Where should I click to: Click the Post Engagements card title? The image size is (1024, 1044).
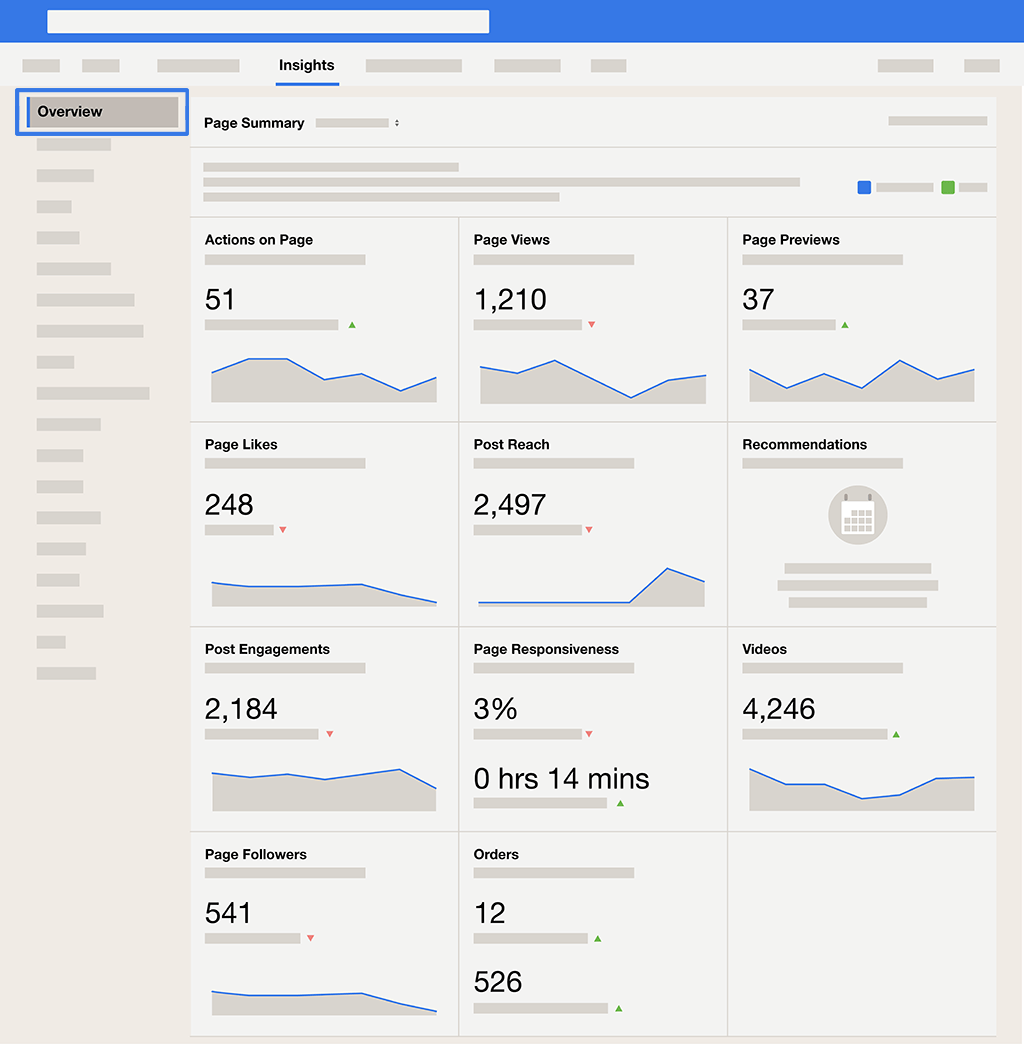pyautogui.click(x=267, y=649)
